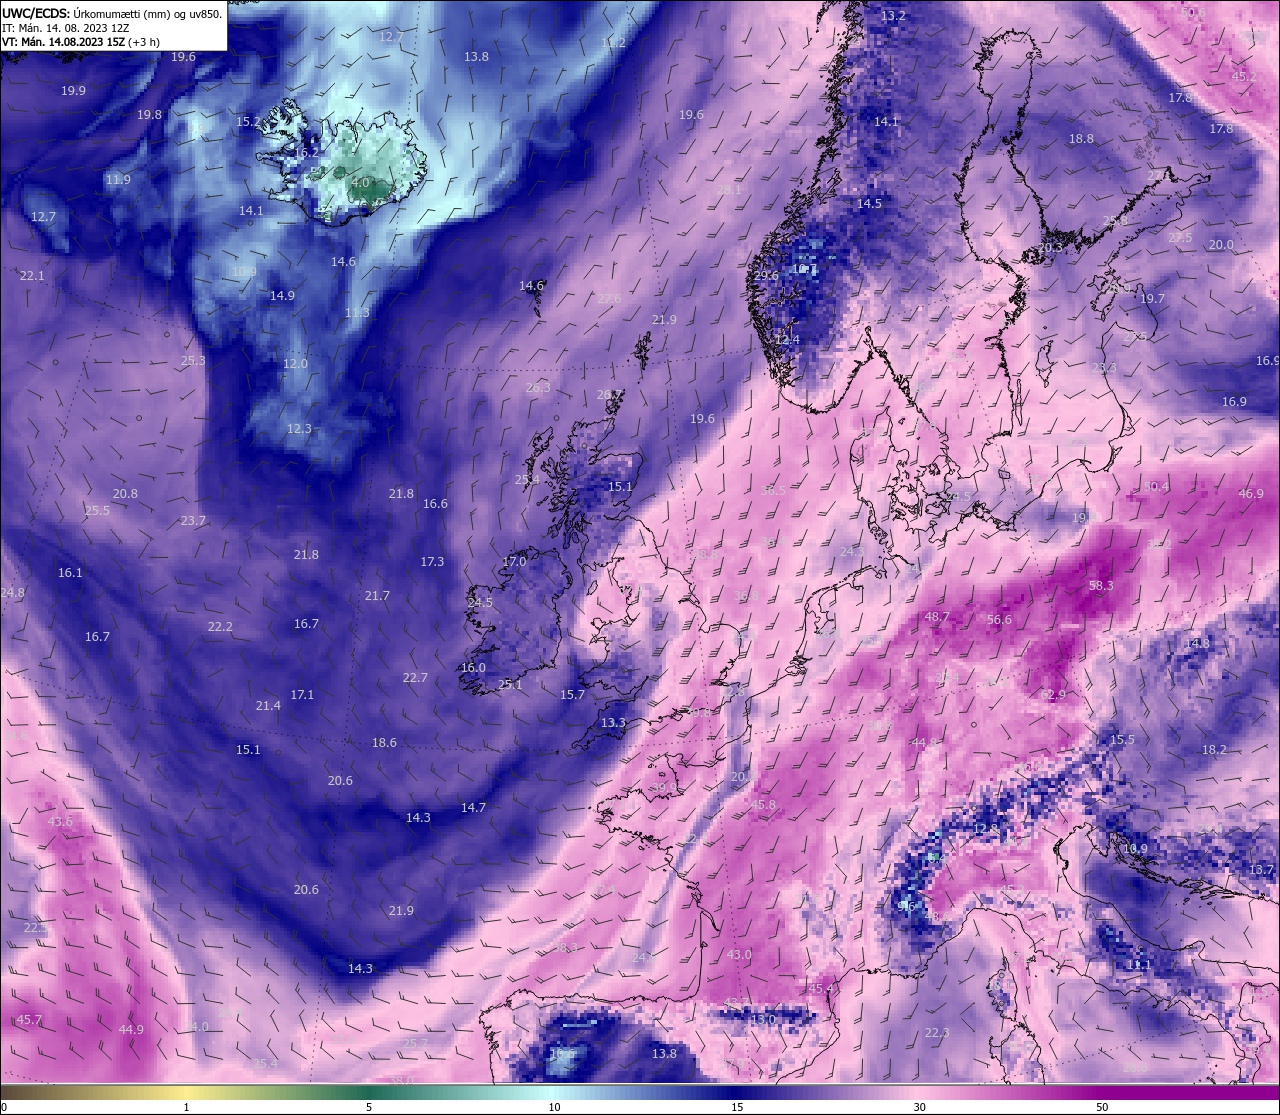Click the map value 21.7
1280x1115 pixels.
point(377,596)
